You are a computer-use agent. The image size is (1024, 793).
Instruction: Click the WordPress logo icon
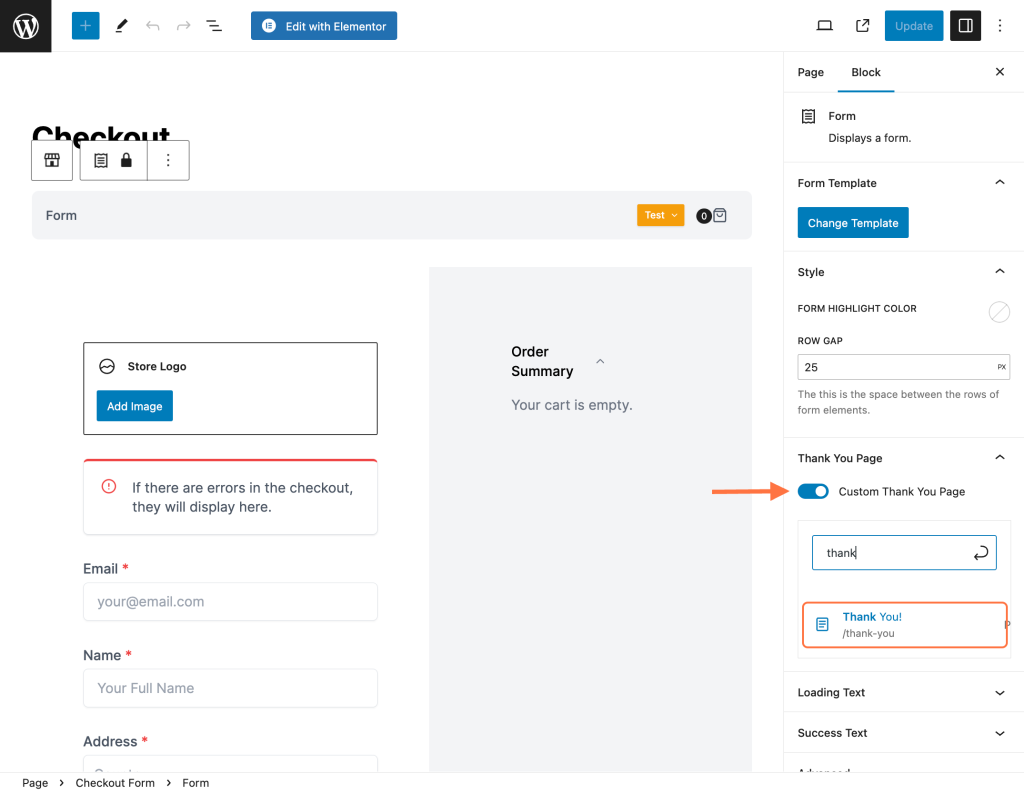coord(25,26)
